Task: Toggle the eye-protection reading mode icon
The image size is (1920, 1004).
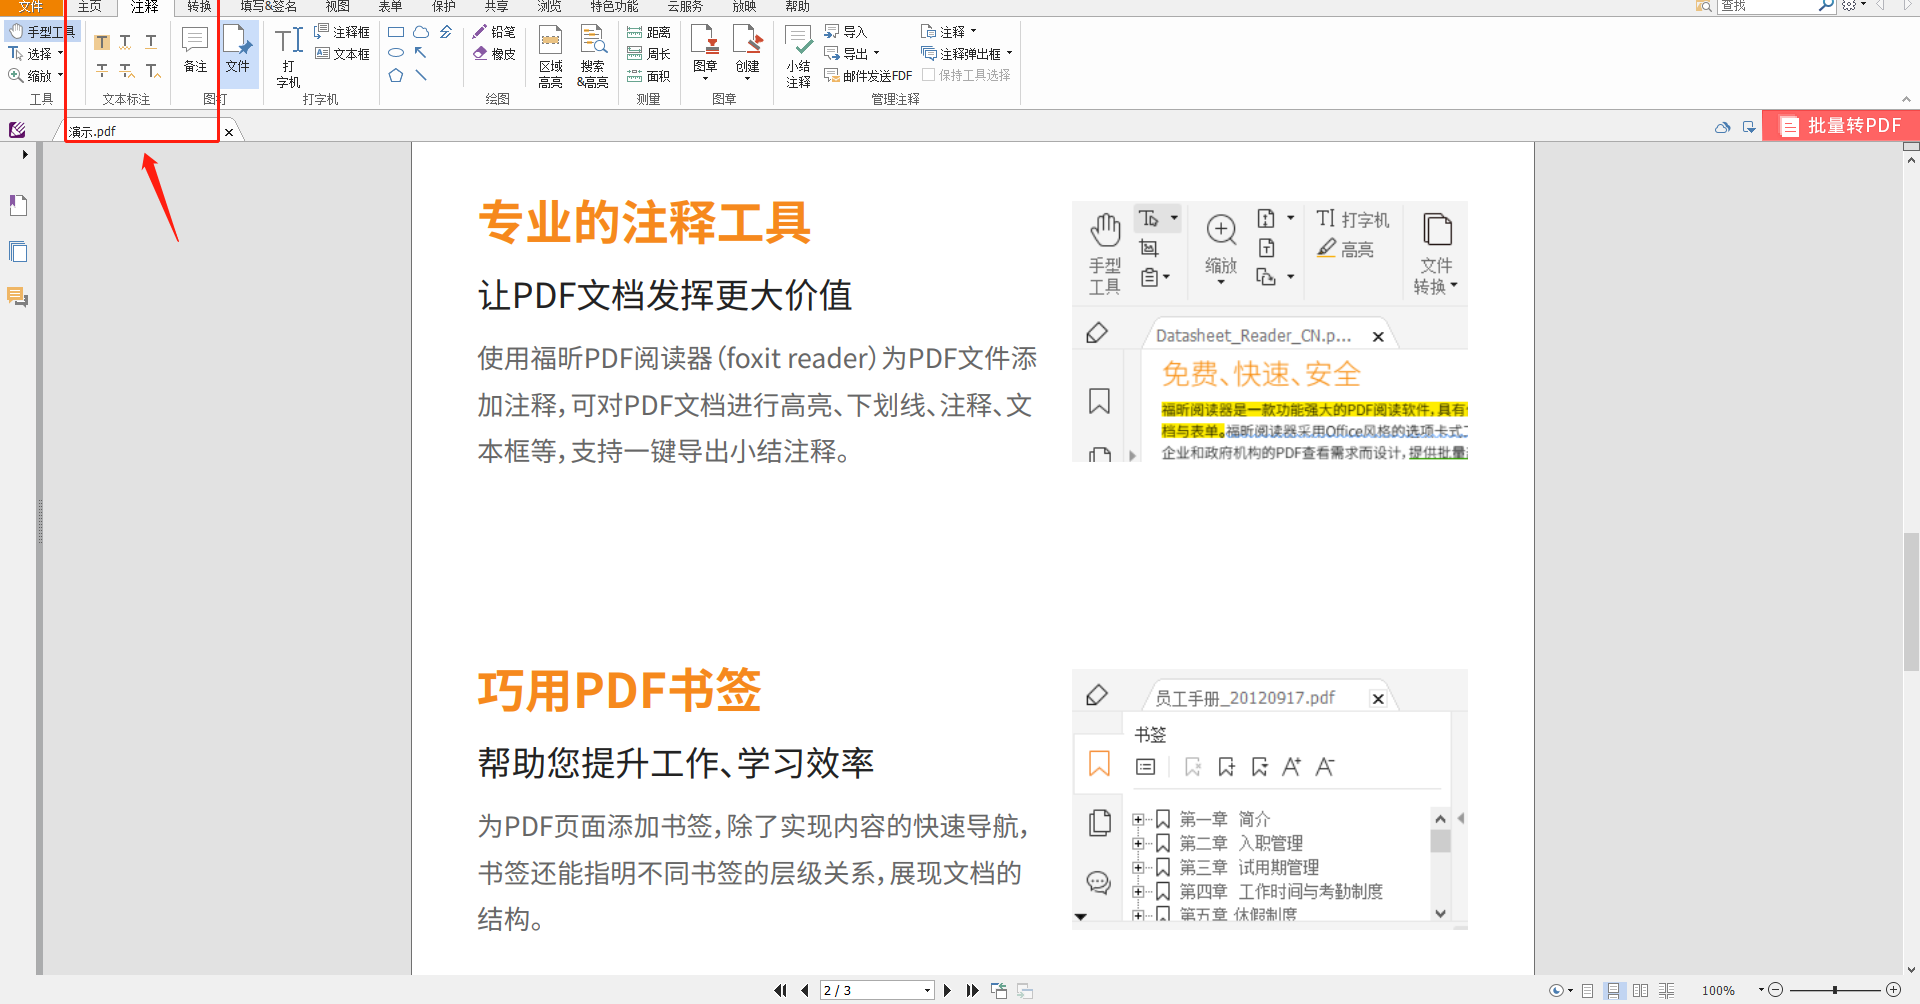Action: (x=1556, y=990)
